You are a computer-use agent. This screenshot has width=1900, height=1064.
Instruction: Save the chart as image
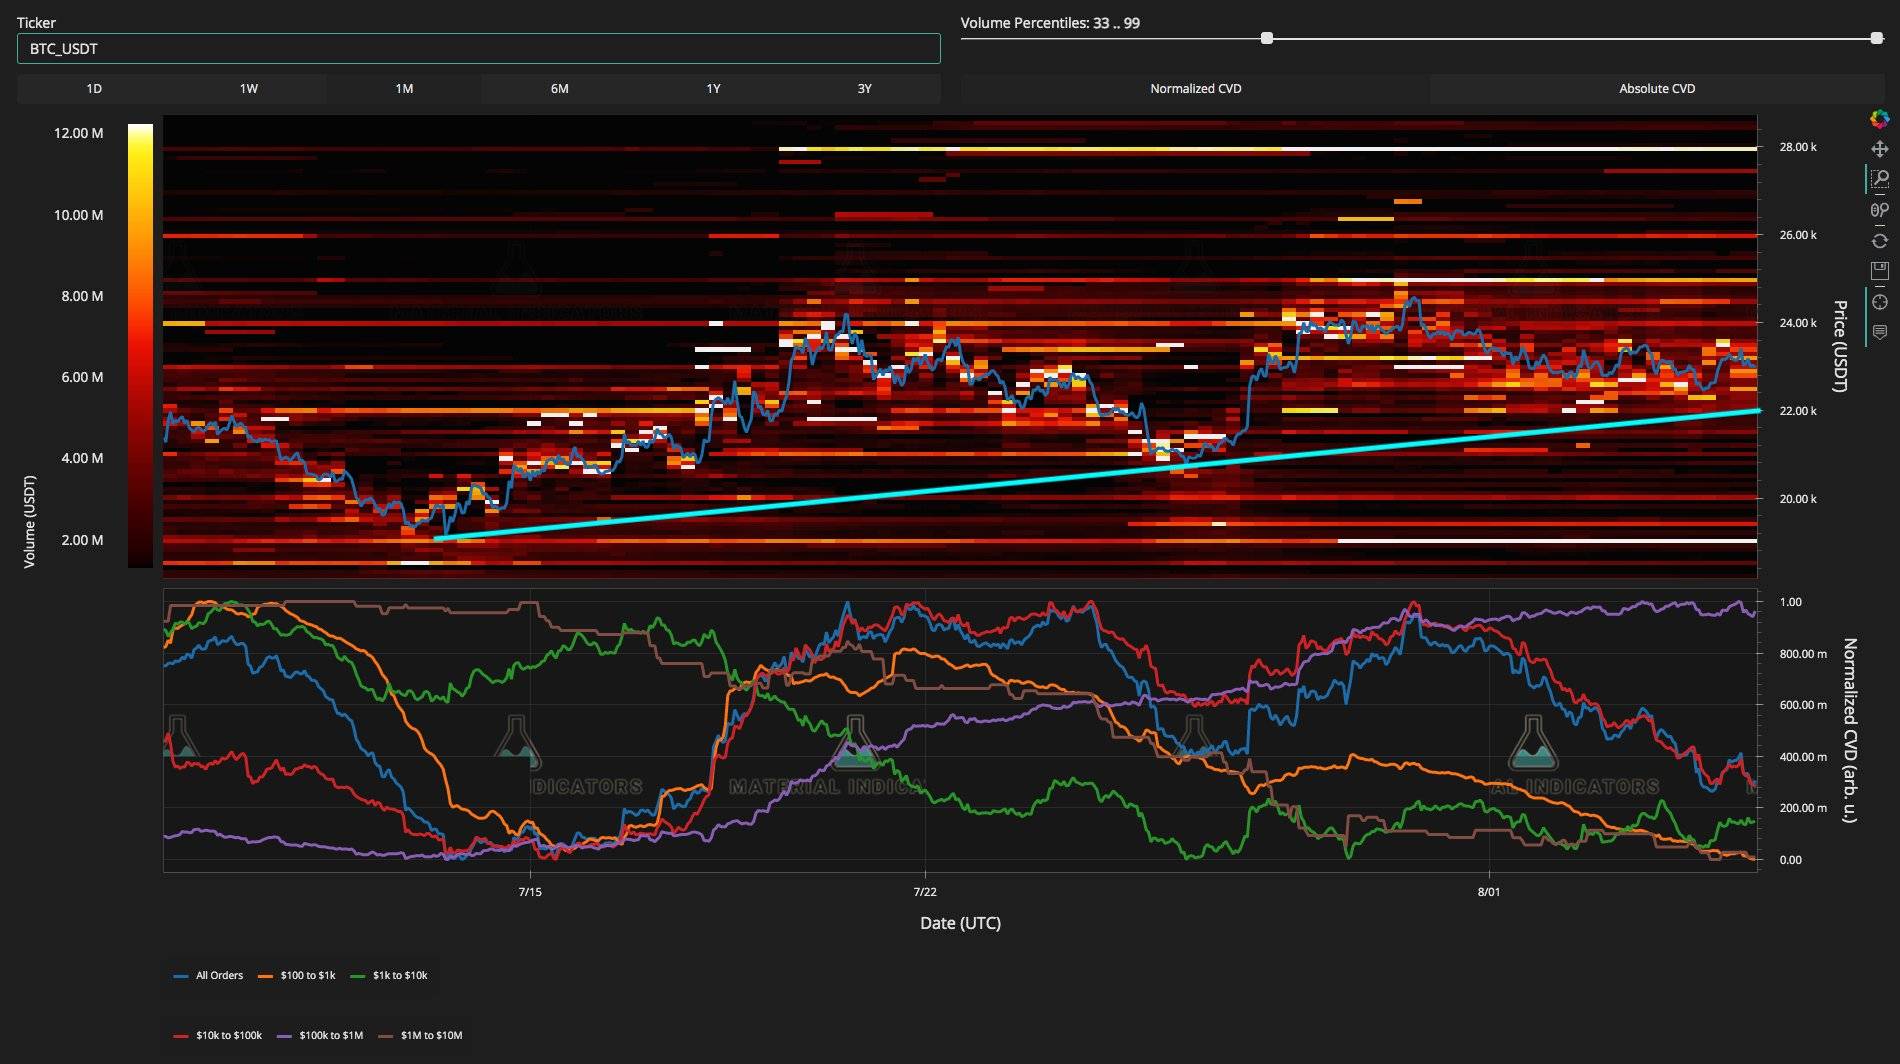pyautogui.click(x=1879, y=271)
